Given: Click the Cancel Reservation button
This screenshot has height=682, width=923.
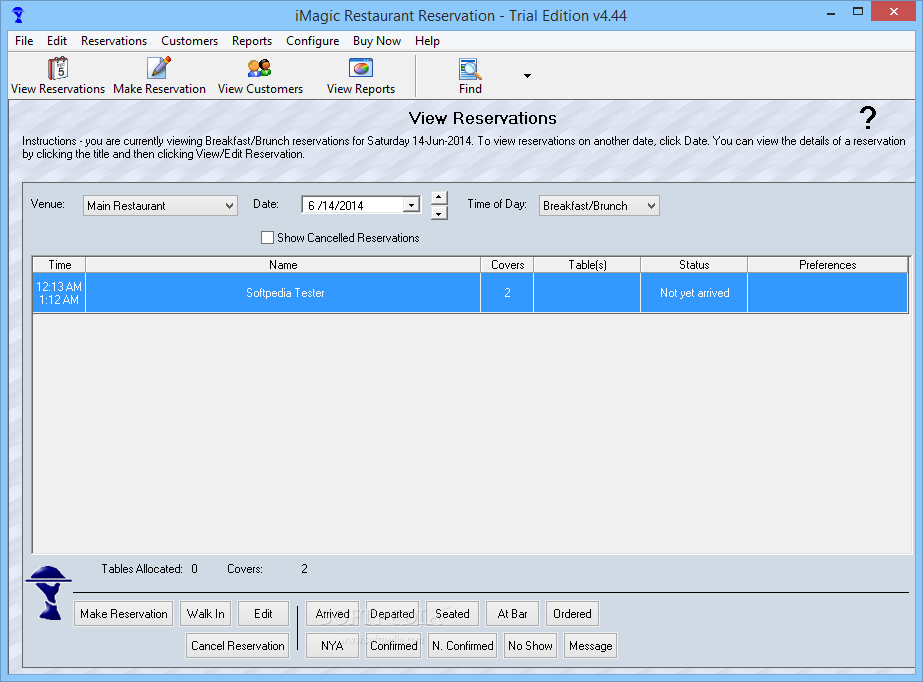Looking at the screenshot, I should pos(237,646).
